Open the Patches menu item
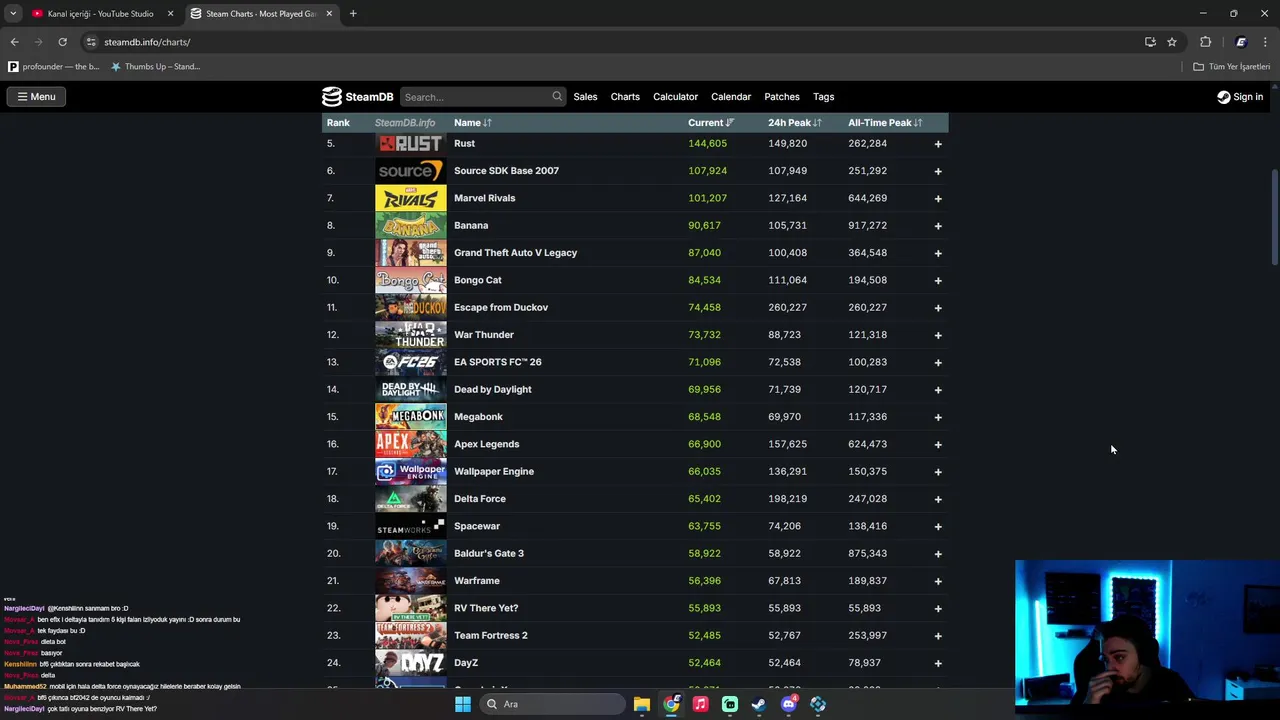The image size is (1280, 720). [x=782, y=97]
